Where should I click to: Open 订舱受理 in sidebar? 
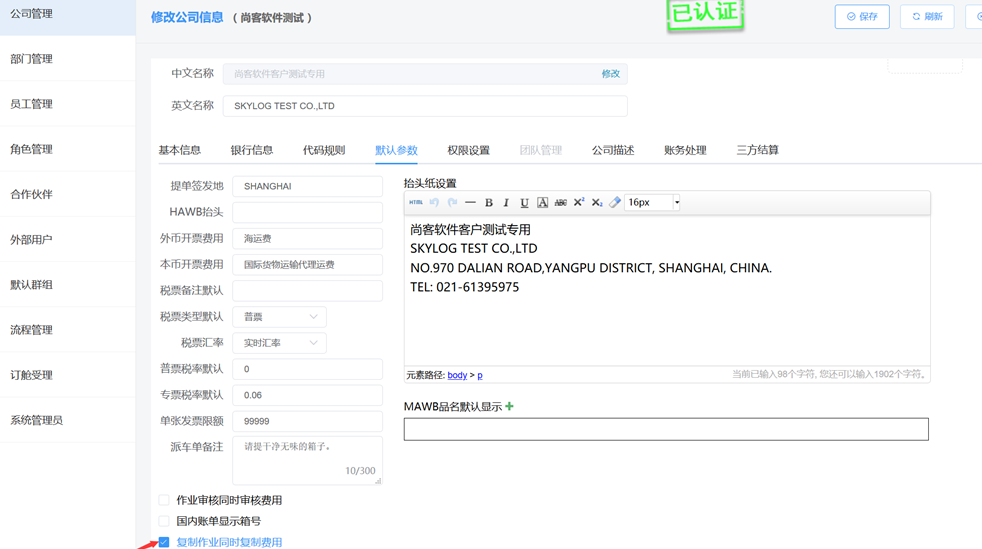[68, 375]
